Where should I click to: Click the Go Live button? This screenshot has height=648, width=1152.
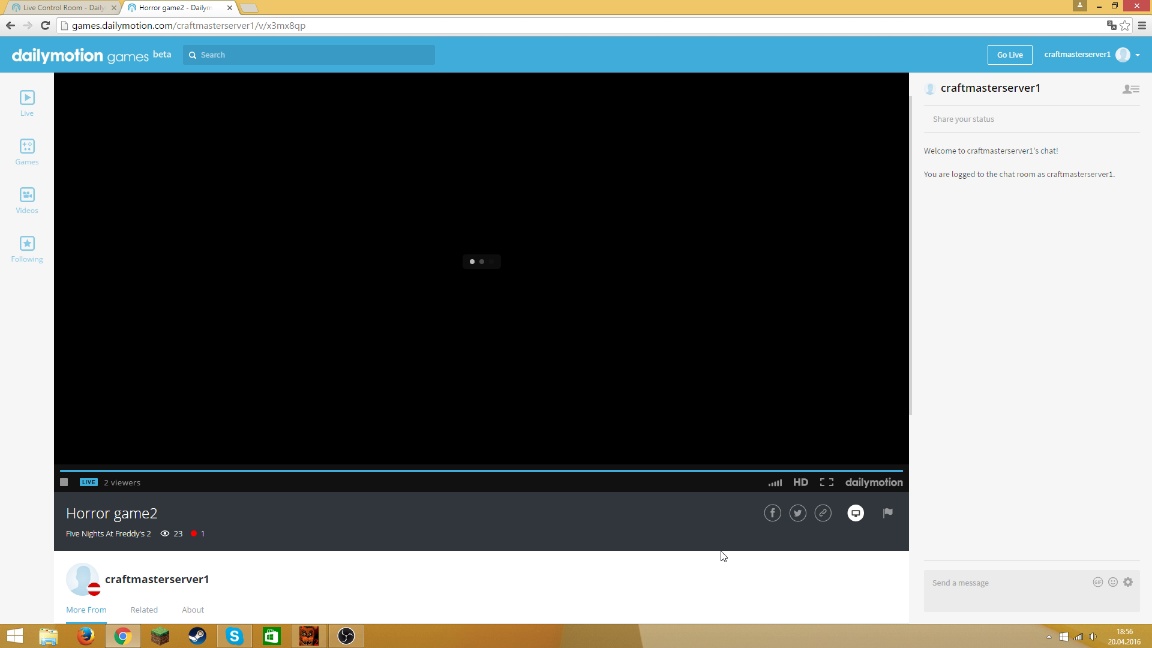(x=1009, y=55)
